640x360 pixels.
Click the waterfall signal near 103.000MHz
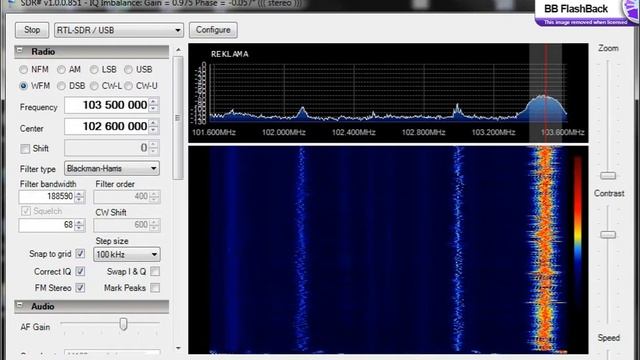tap(458, 249)
